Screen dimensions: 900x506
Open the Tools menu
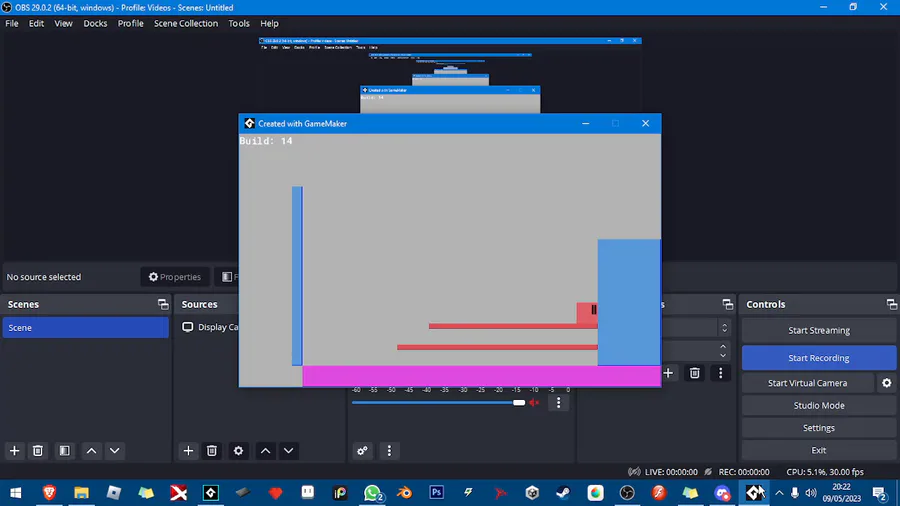[x=239, y=24]
